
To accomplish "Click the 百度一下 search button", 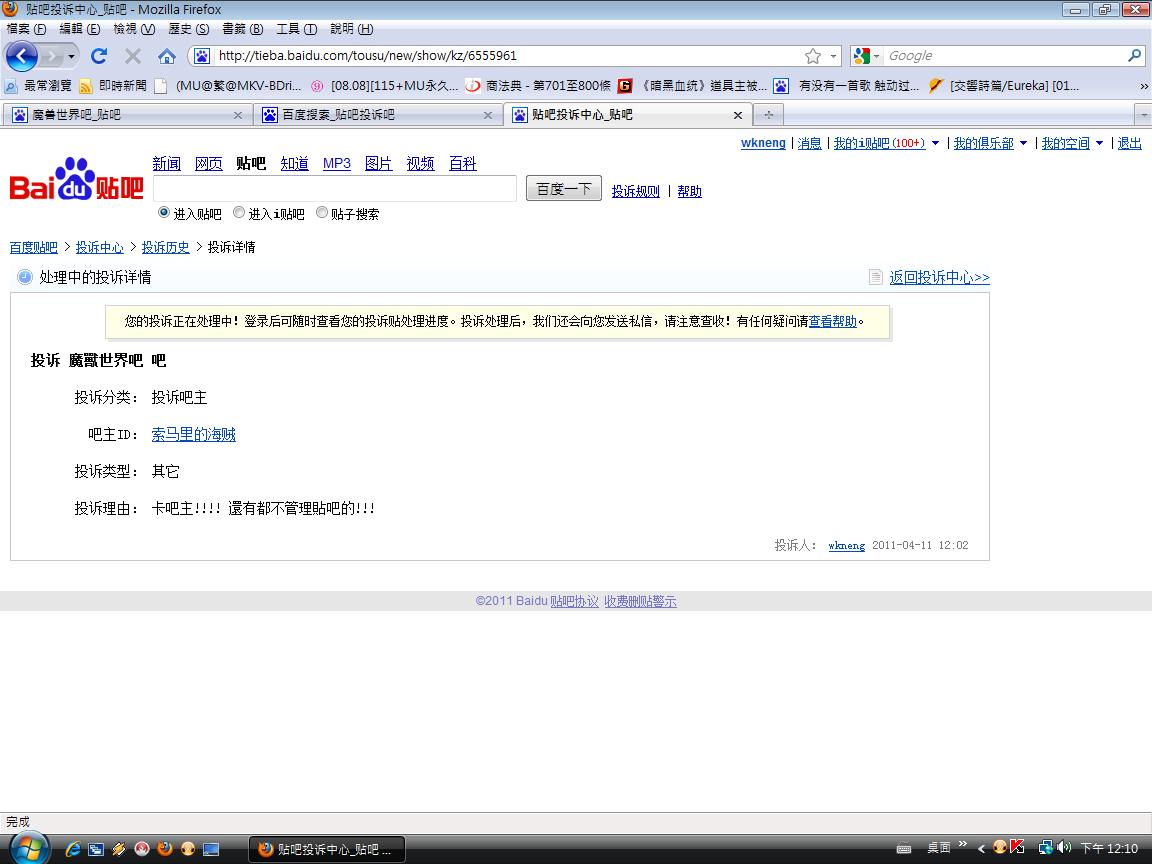I will pyautogui.click(x=564, y=189).
